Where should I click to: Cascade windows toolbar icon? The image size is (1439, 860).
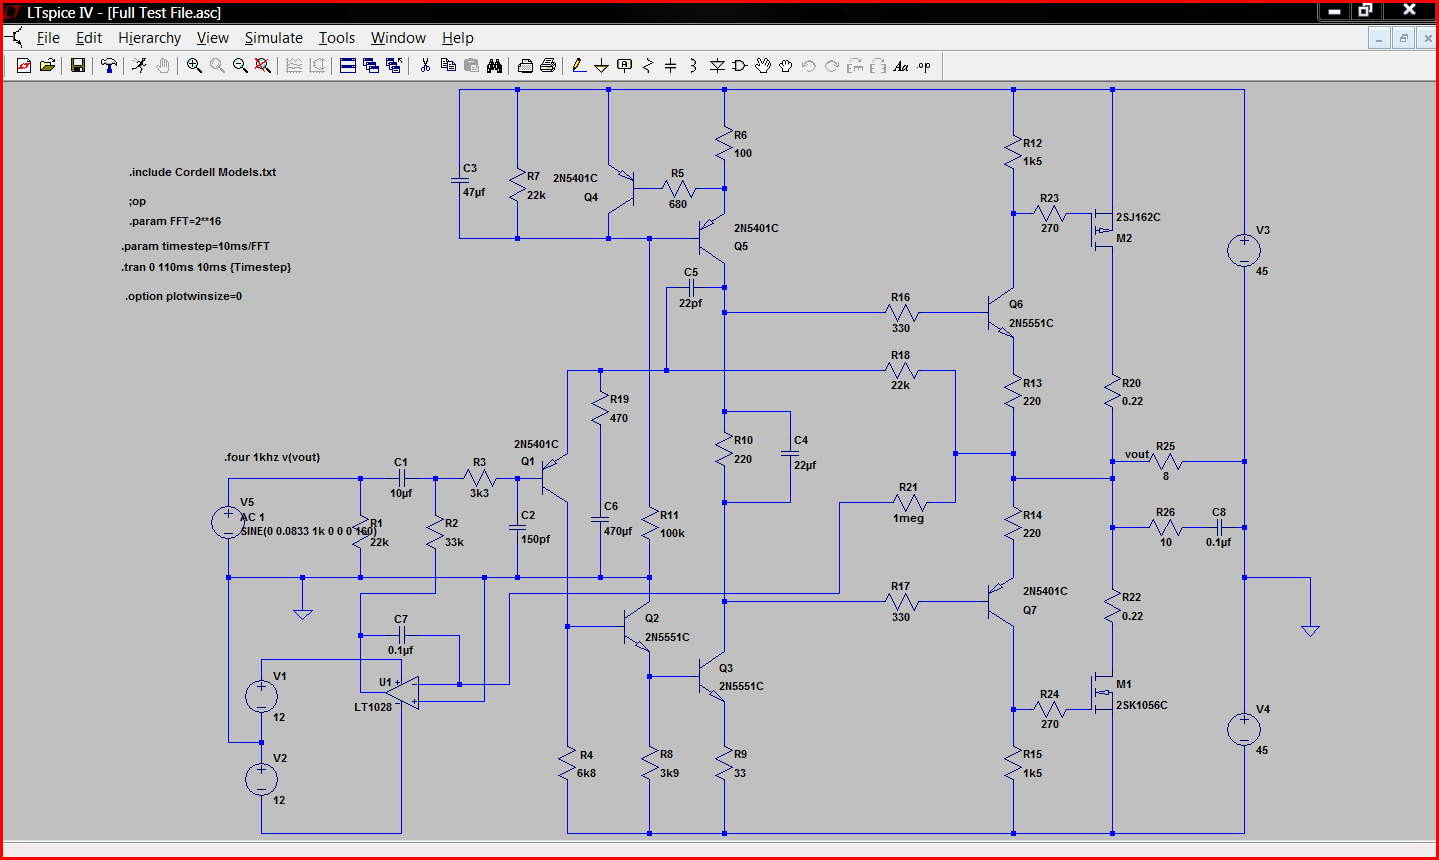point(370,66)
